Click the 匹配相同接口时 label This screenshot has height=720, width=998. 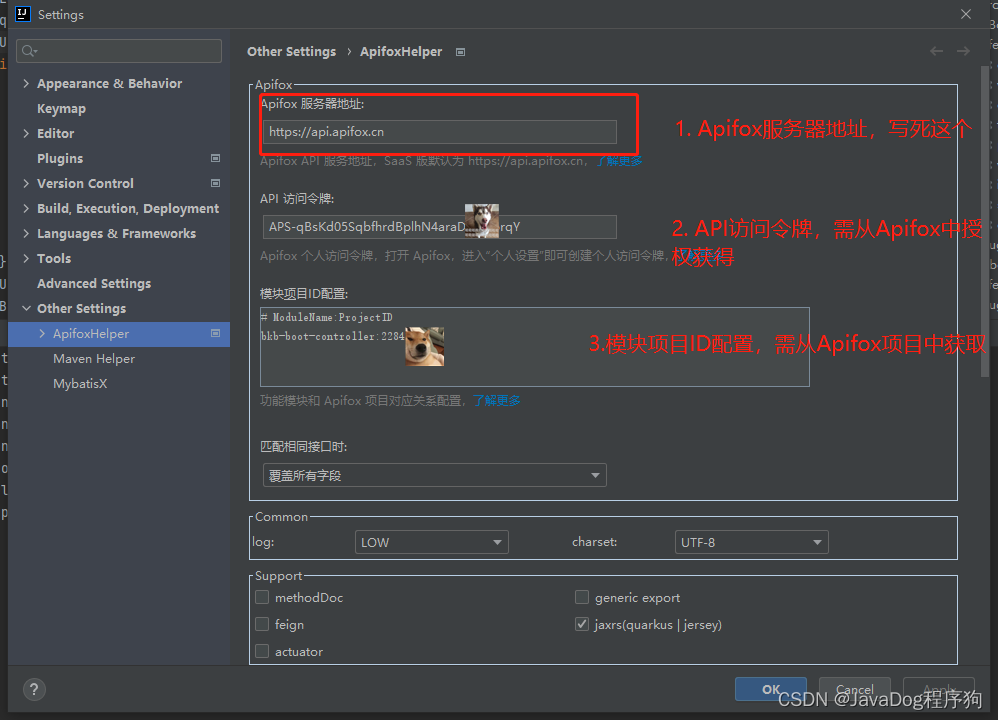304,447
